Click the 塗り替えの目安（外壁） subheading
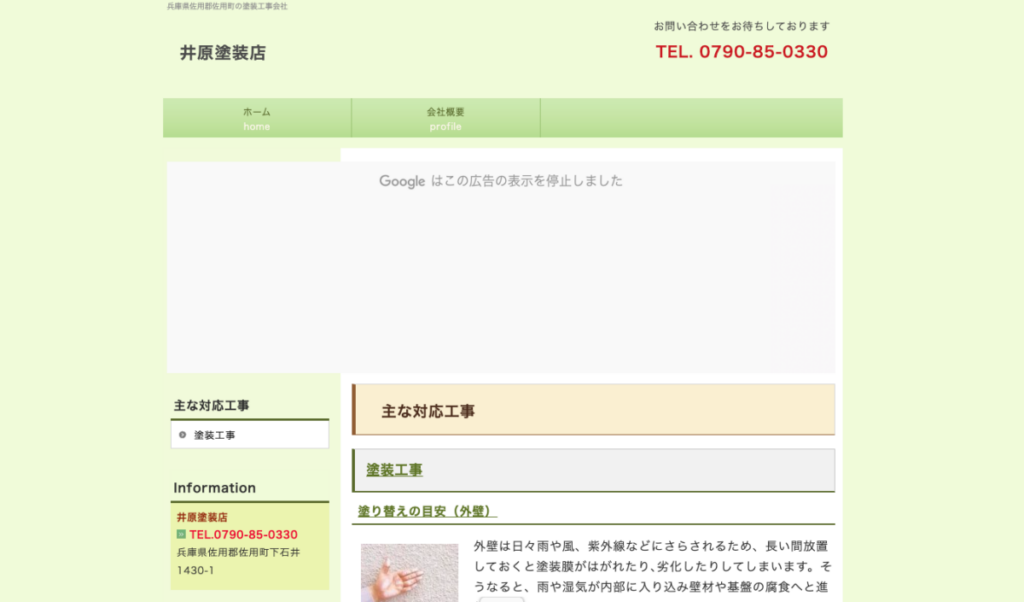The width and height of the screenshot is (1024, 602). [427, 512]
